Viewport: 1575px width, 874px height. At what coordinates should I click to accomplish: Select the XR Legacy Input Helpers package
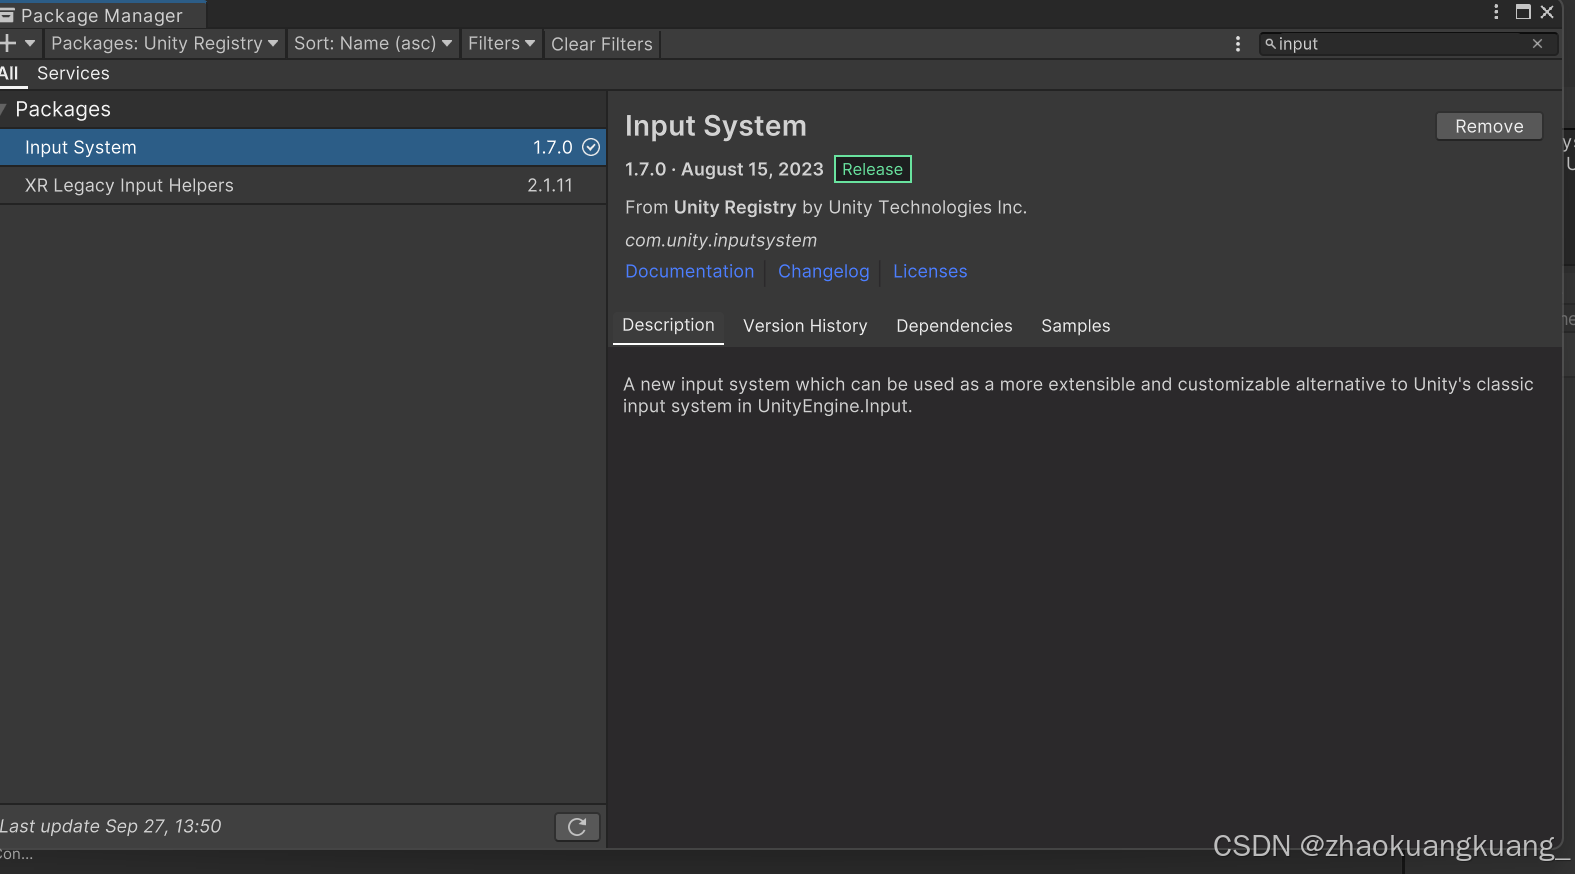click(302, 185)
